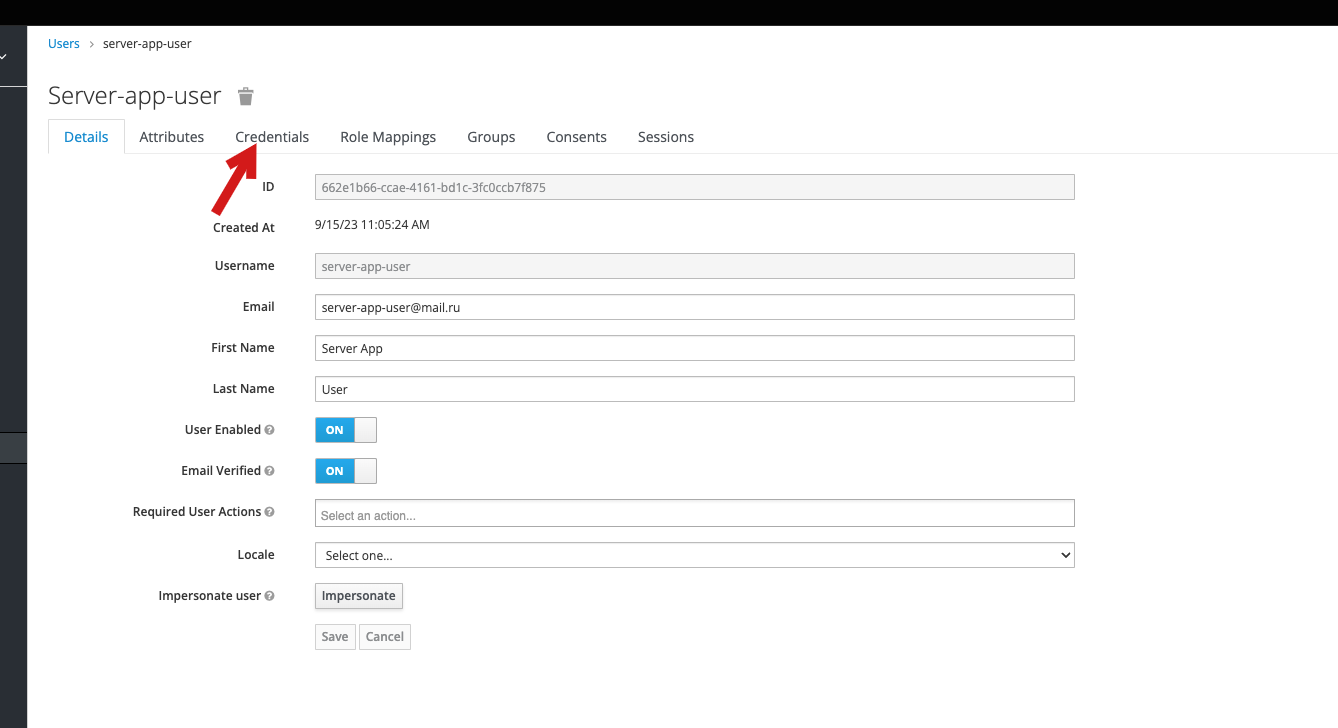Open the Locale dropdown
The width and height of the screenshot is (1338, 728).
pyautogui.click(x=694, y=555)
